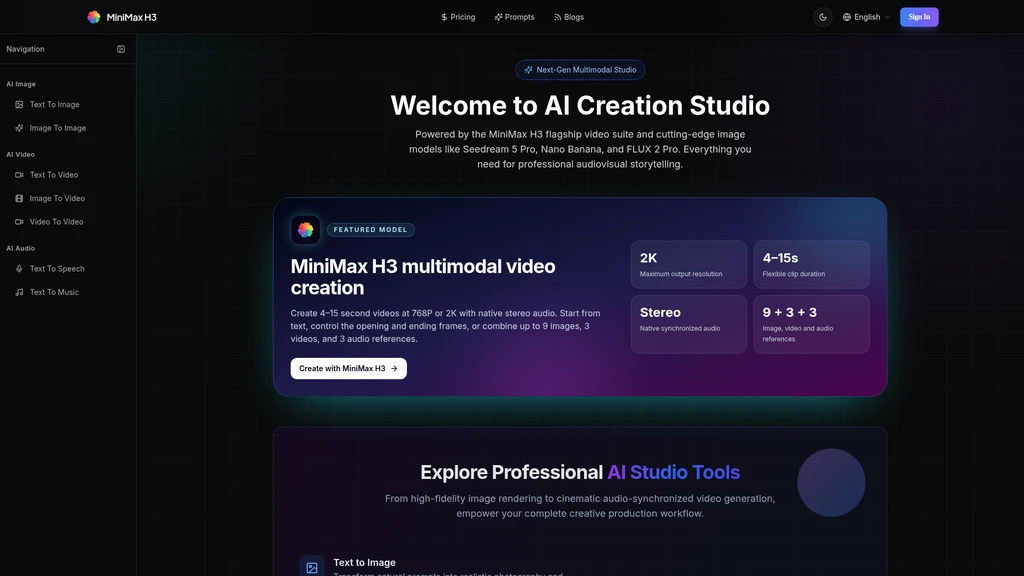The image size is (1024, 576).
Task: Click the 'Welcome to AI Creation Studio' heading
Action: [x=580, y=106]
